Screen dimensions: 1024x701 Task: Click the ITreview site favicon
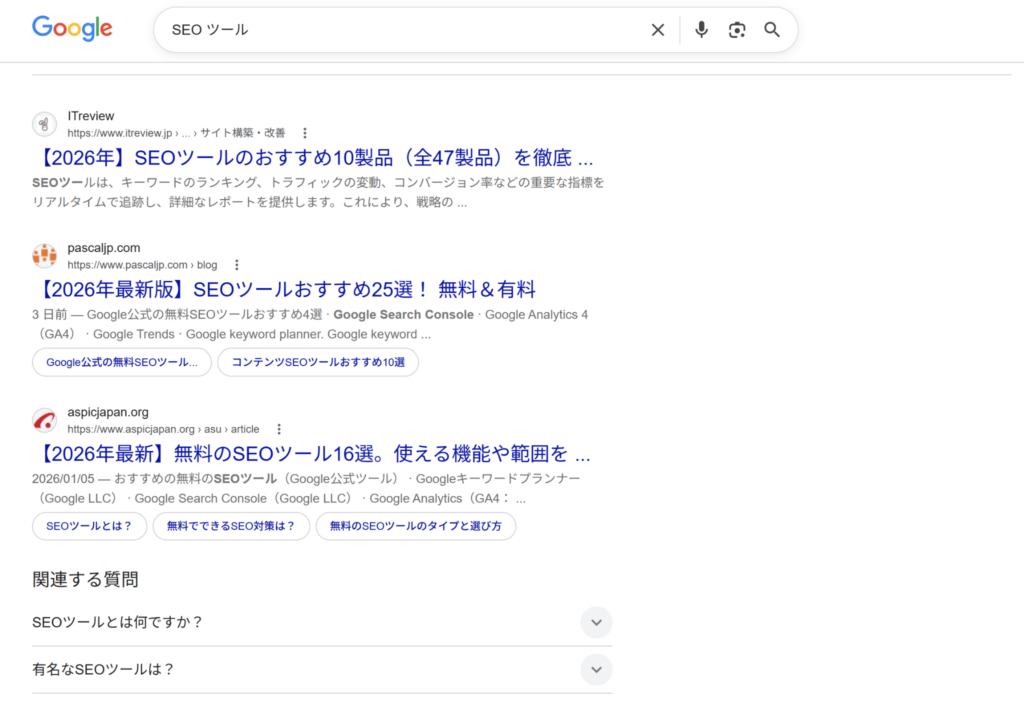coord(44,124)
